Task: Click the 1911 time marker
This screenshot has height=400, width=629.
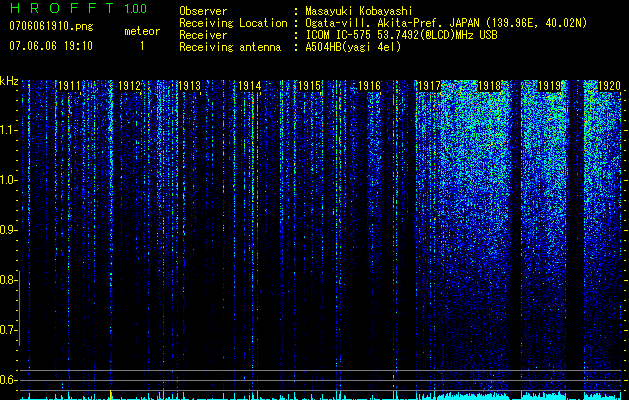Action: coord(69,86)
